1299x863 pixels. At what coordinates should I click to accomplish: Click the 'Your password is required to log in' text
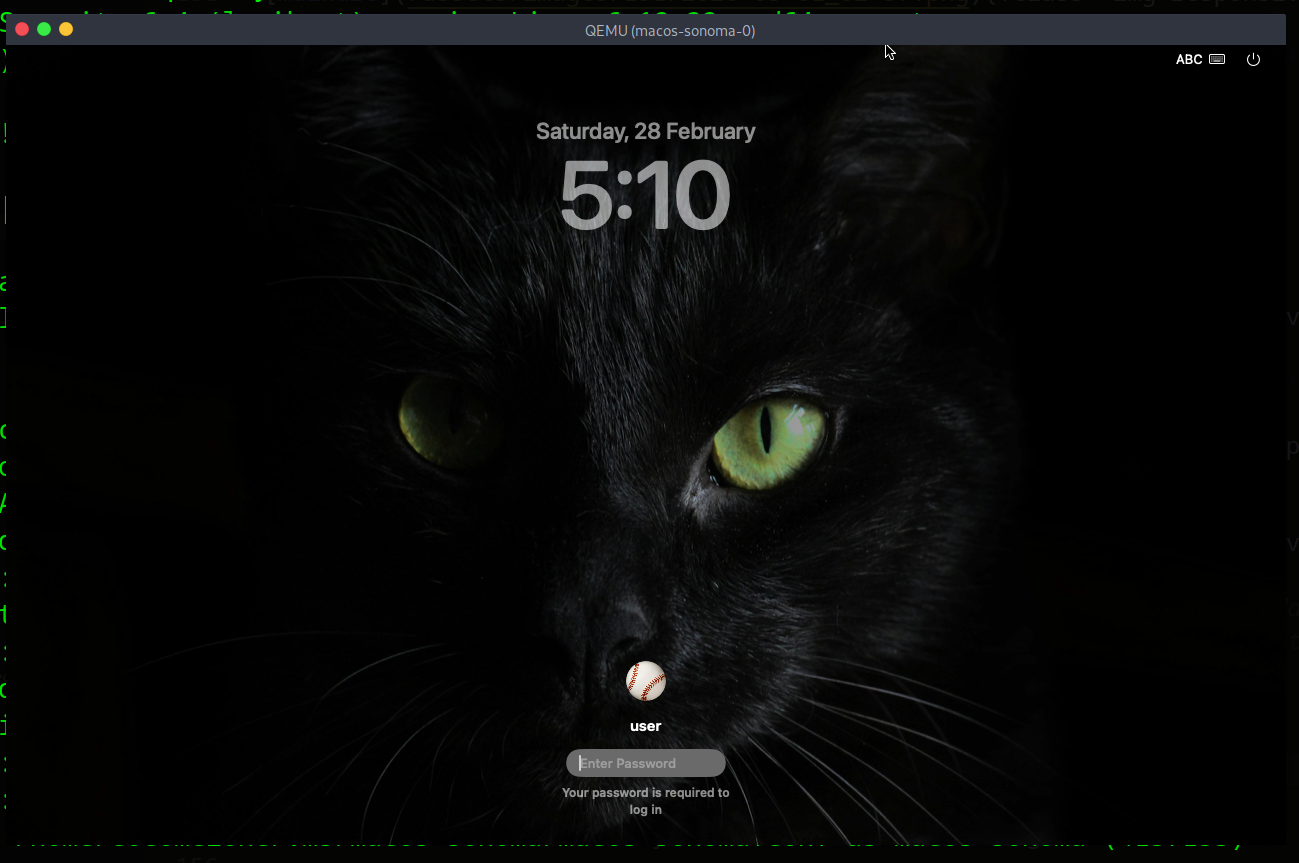(x=645, y=800)
